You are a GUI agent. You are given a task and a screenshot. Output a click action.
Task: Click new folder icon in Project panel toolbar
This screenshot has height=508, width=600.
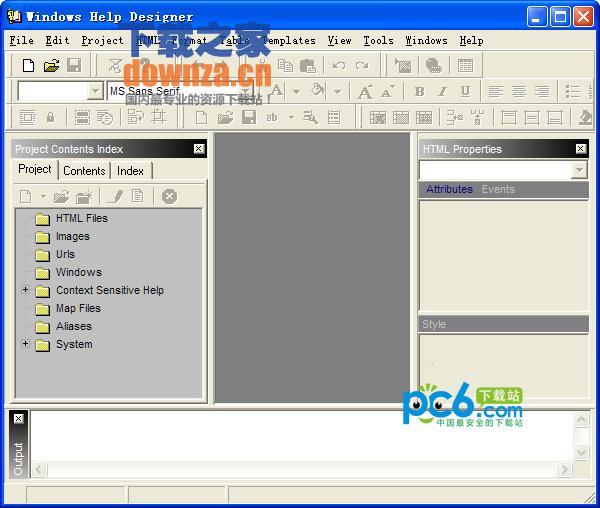[84, 197]
